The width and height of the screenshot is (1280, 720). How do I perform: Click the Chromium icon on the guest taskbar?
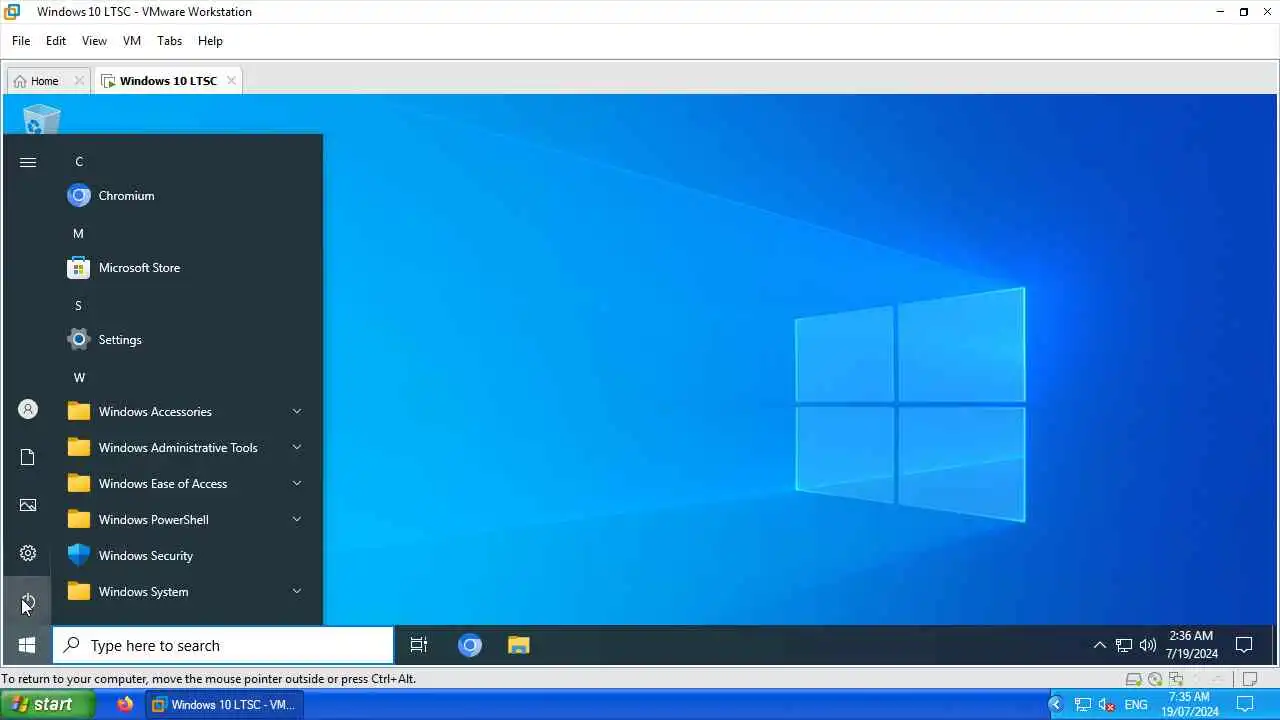pyautogui.click(x=470, y=645)
